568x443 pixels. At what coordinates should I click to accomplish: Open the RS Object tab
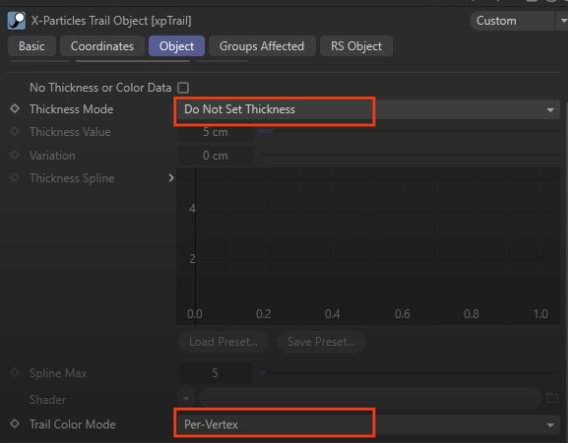pyautogui.click(x=356, y=46)
